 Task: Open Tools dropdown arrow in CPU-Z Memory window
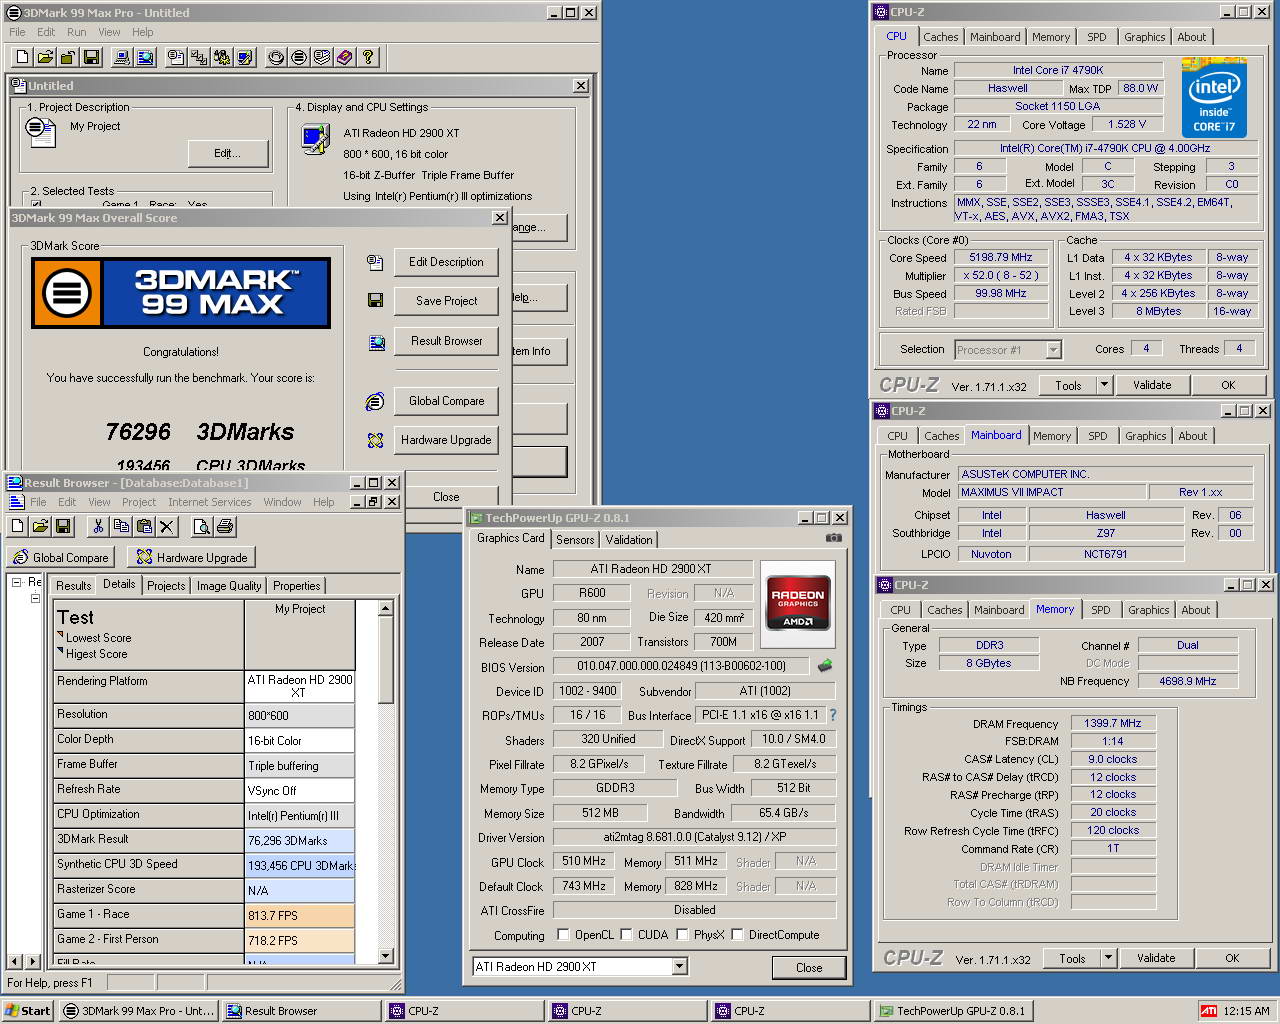pyautogui.click(x=1108, y=958)
